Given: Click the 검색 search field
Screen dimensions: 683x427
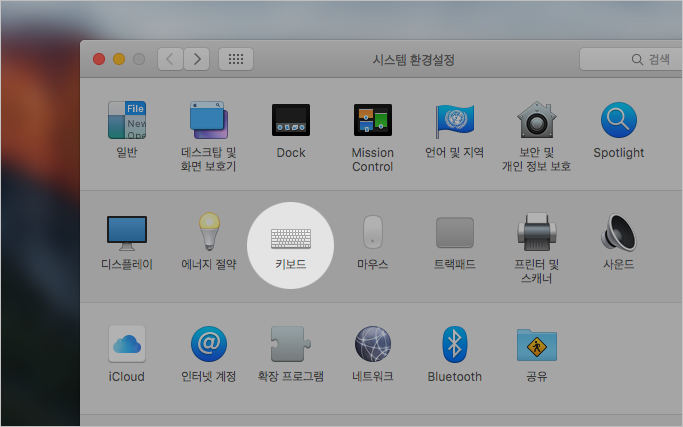Looking at the screenshot, I should point(631,59).
